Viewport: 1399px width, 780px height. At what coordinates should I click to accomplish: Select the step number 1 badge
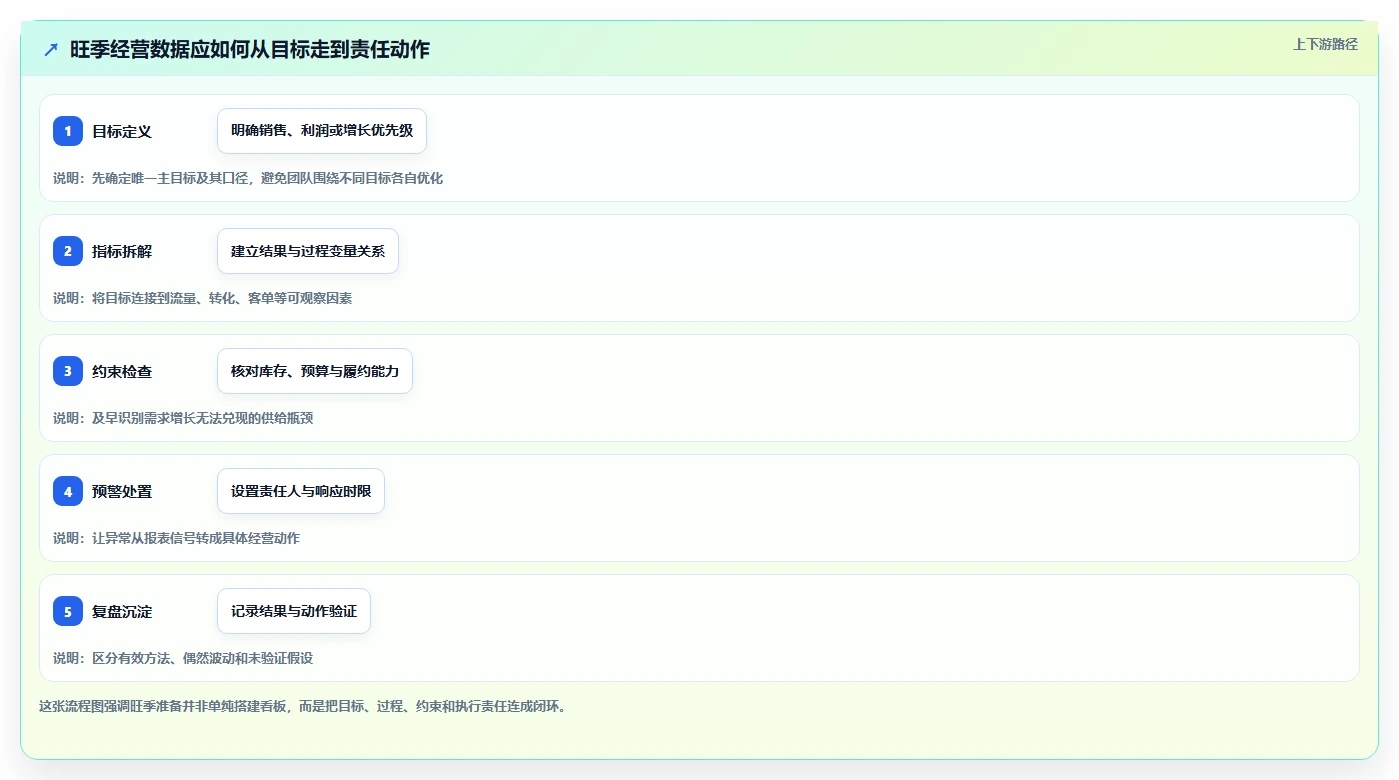click(x=68, y=131)
